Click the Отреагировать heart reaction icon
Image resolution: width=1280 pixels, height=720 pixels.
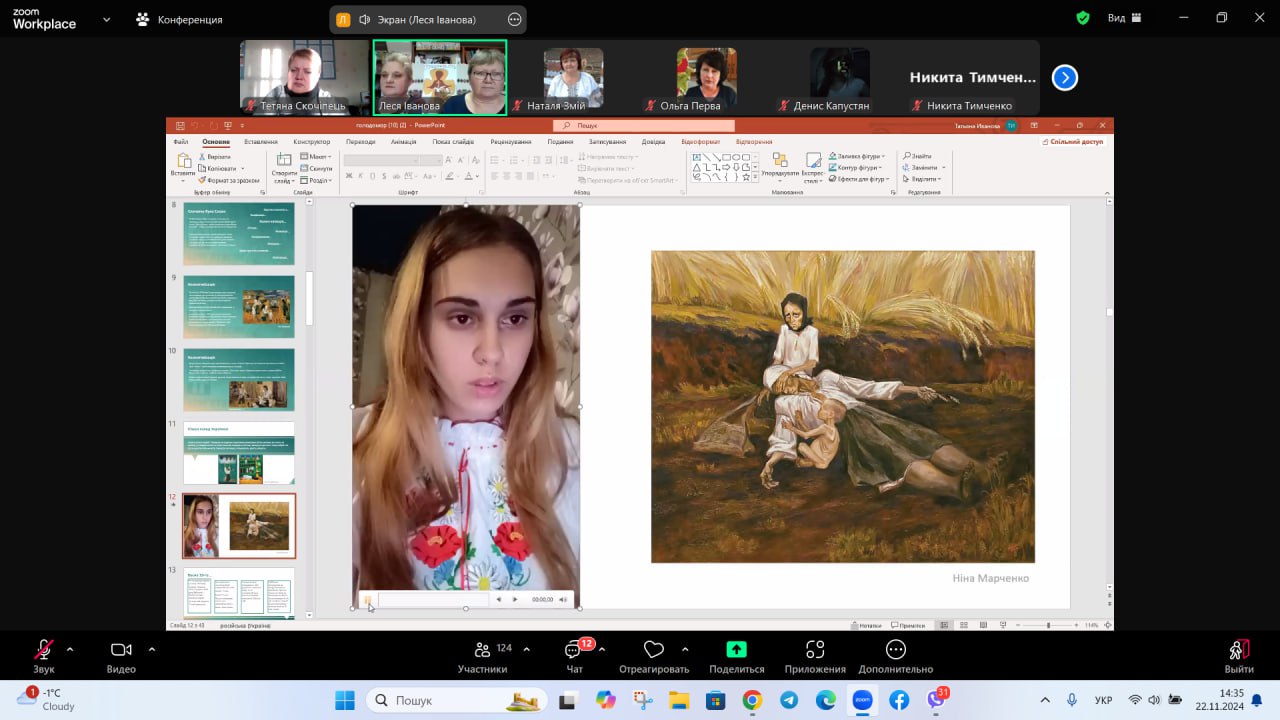tap(654, 650)
